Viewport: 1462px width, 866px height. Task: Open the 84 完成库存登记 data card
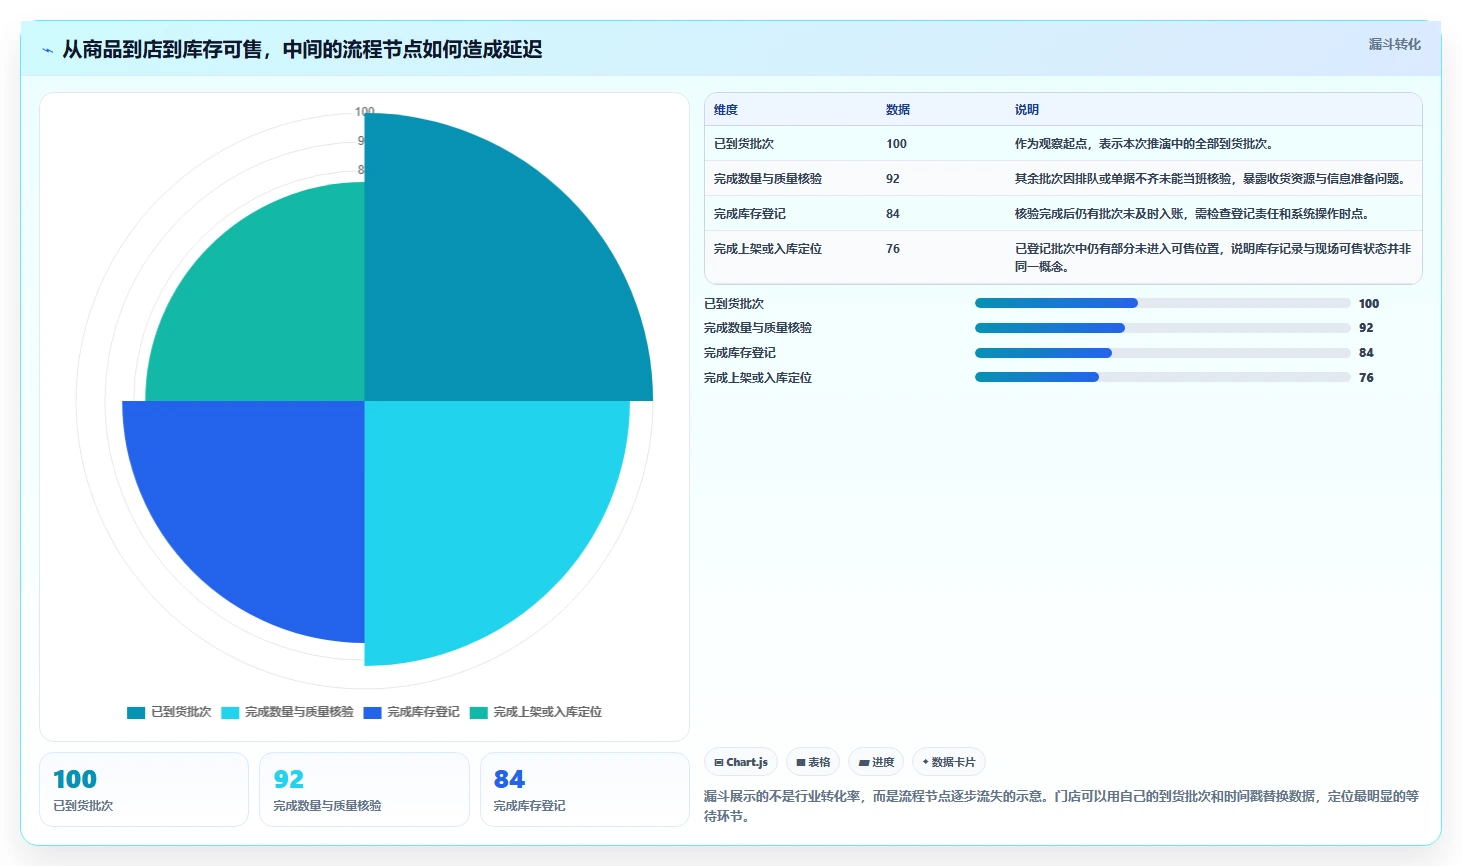(585, 790)
